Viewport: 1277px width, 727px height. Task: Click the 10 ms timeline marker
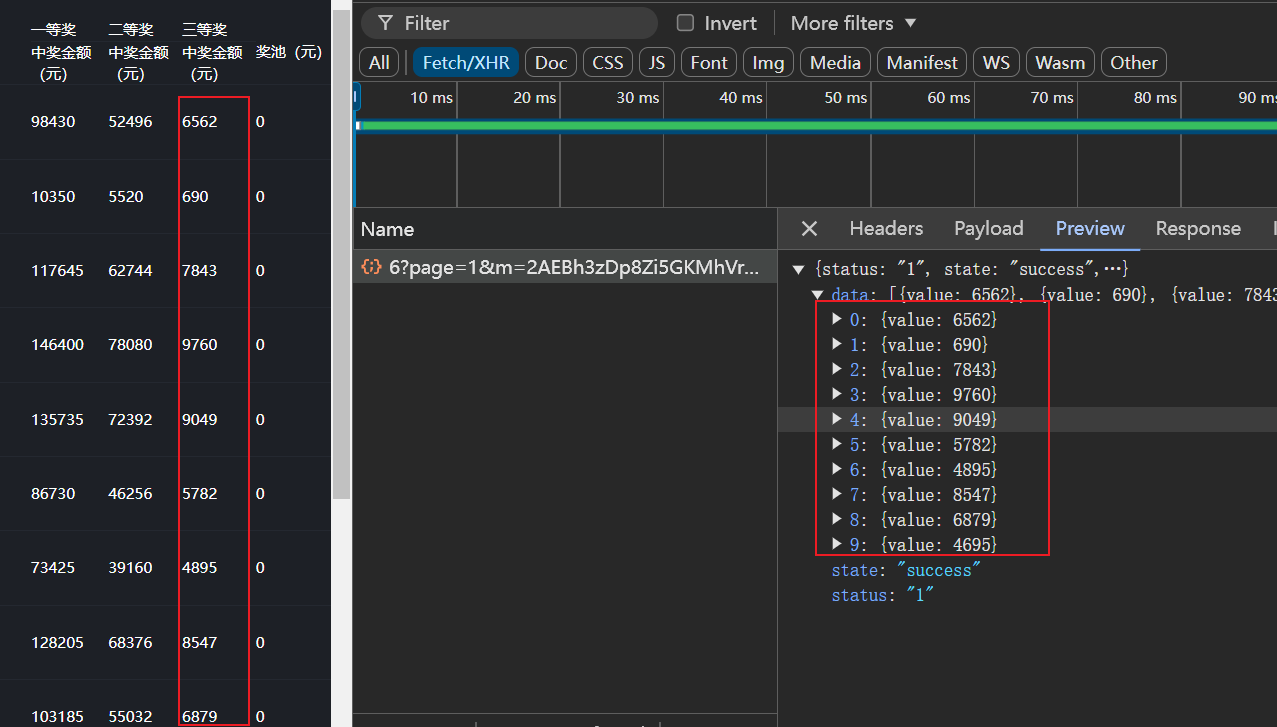[x=431, y=97]
